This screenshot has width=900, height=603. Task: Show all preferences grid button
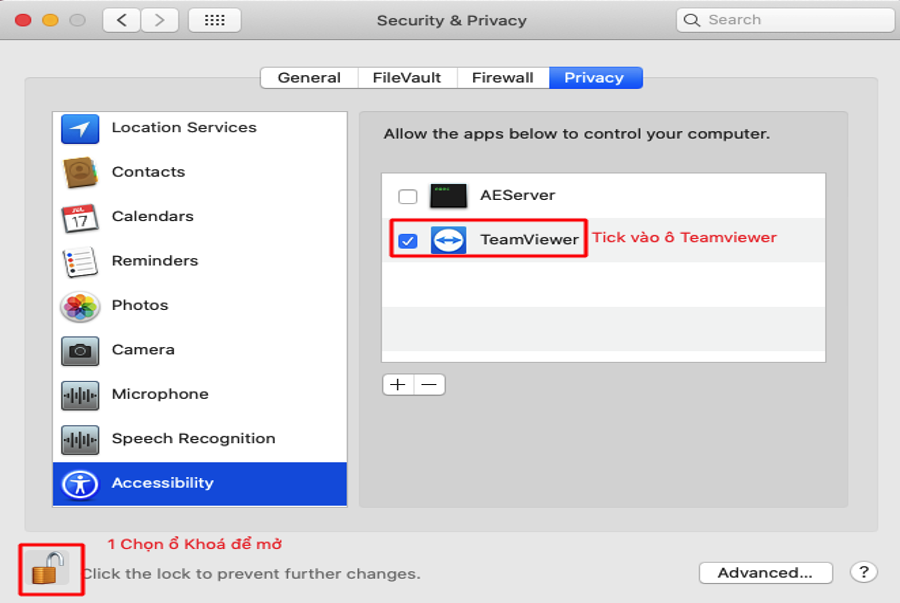pyautogui.click(x=215, y=21)
